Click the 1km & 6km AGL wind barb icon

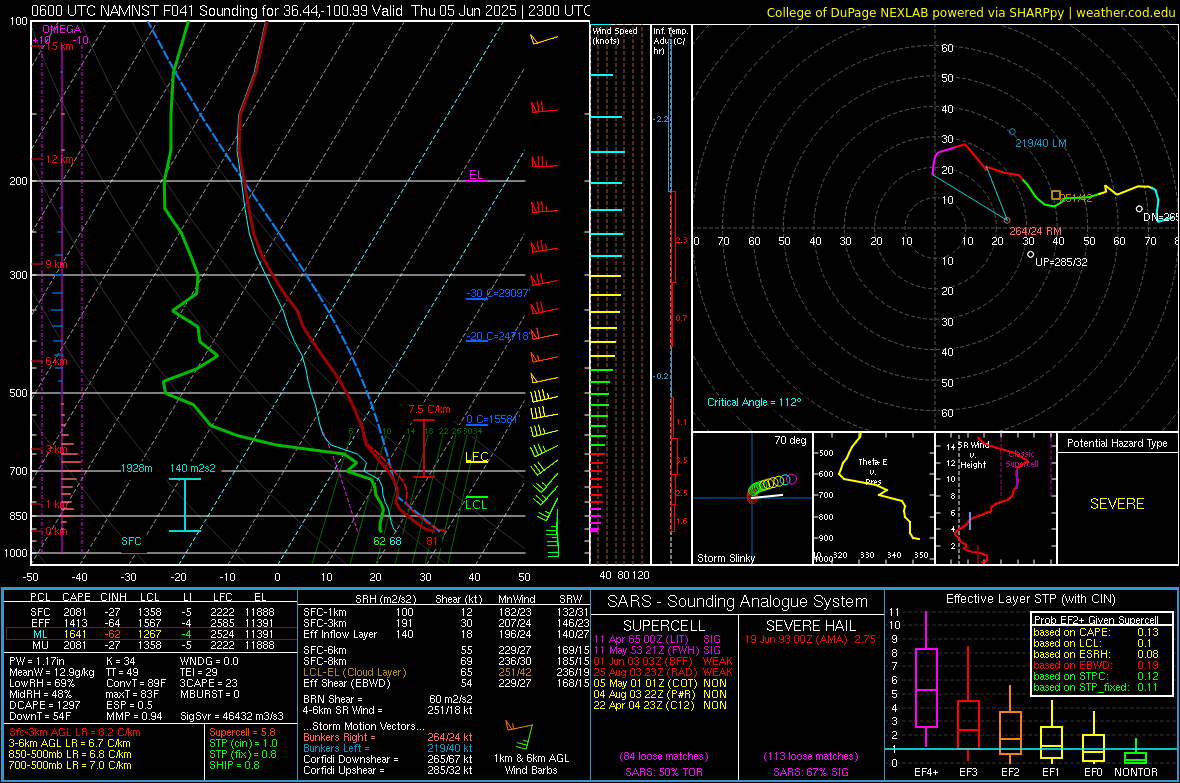click(x=520, y=736)
